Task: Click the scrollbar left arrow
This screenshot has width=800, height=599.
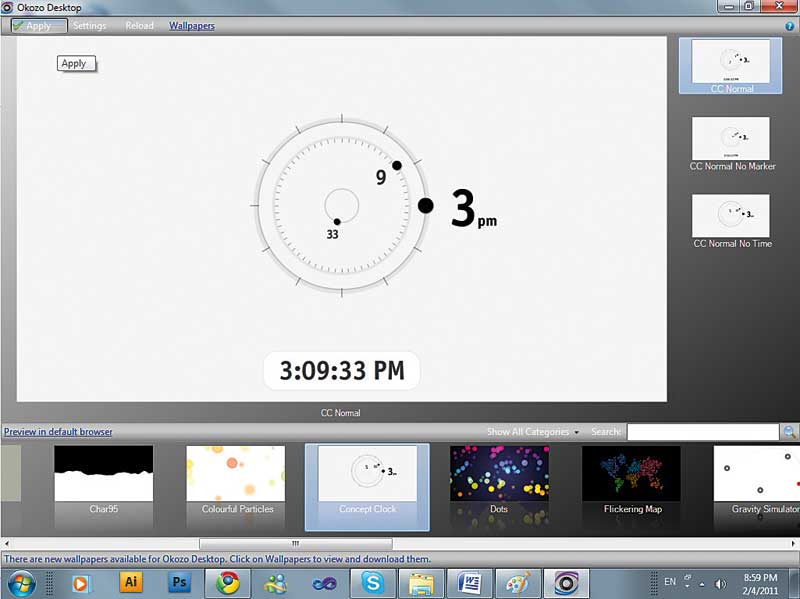Action: point(7,543)
